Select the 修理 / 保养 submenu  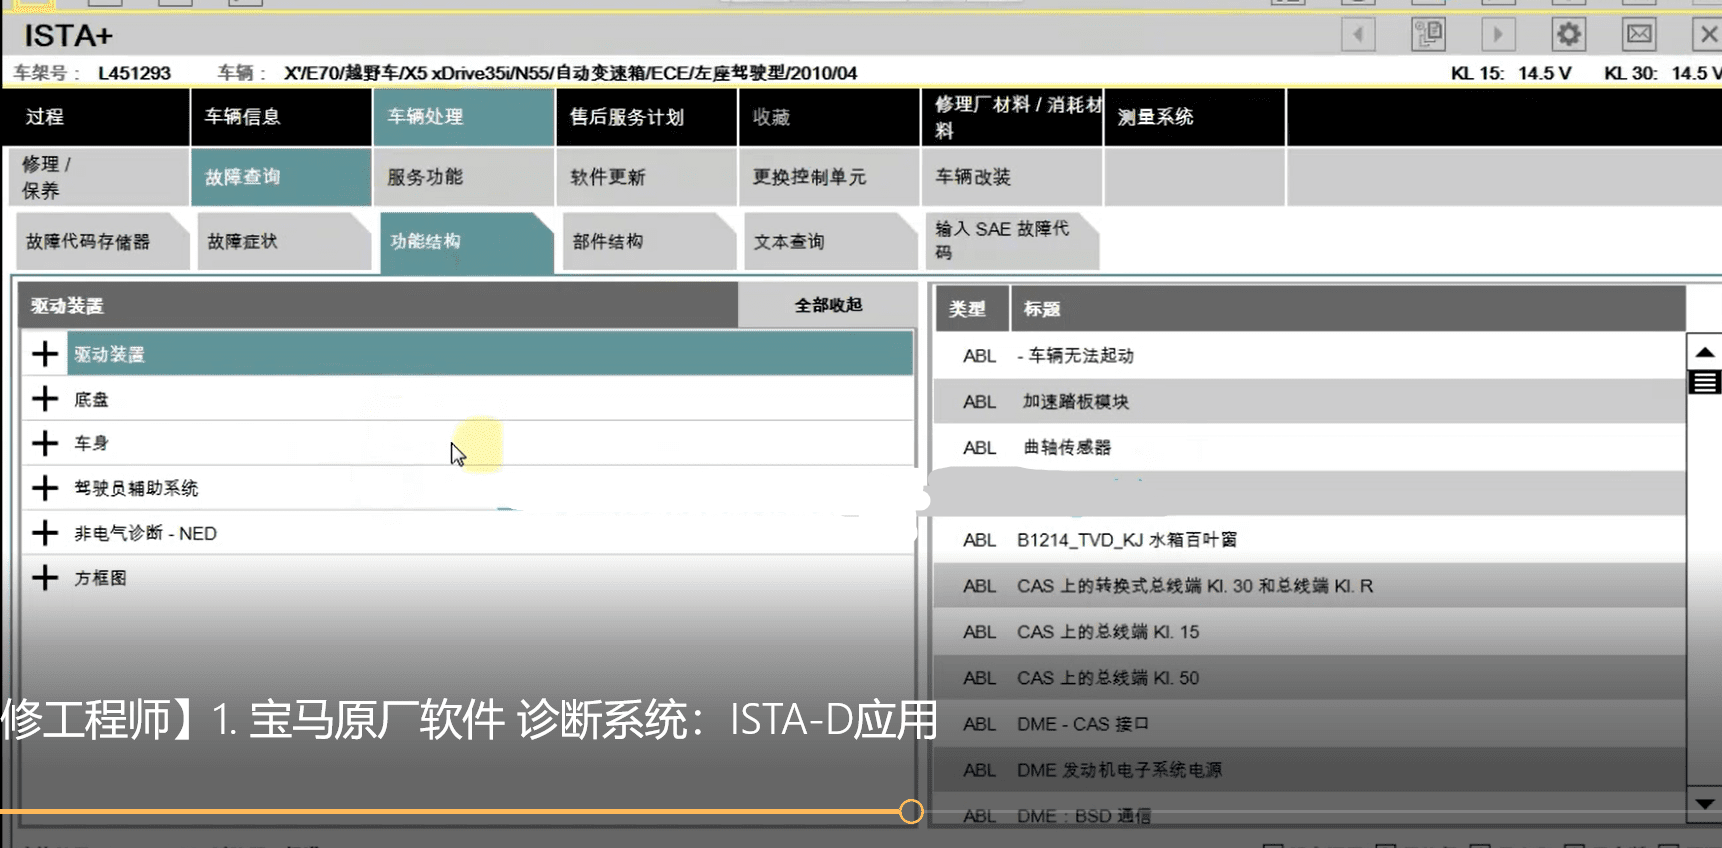99,177
